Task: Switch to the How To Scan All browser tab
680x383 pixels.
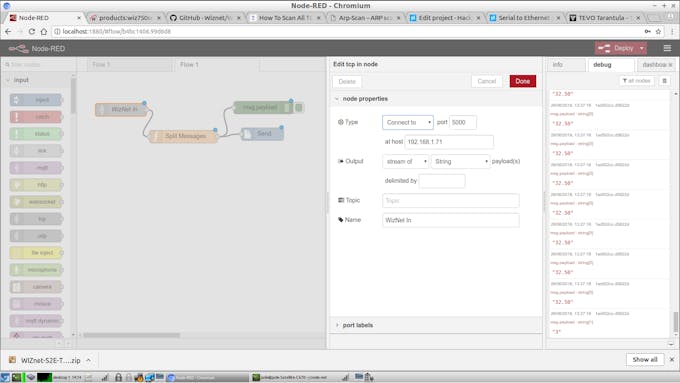Action: (x=286, y=18)
